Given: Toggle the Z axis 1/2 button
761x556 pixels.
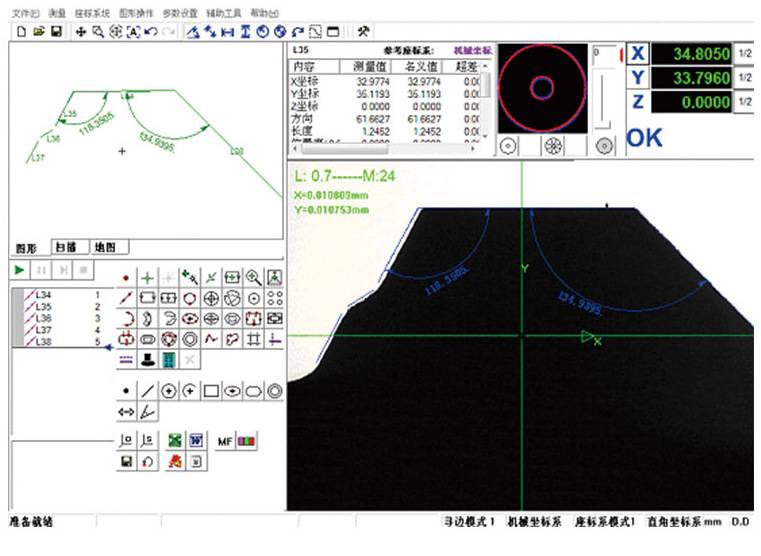Looking at the screenshot, I should click(745, 102).
